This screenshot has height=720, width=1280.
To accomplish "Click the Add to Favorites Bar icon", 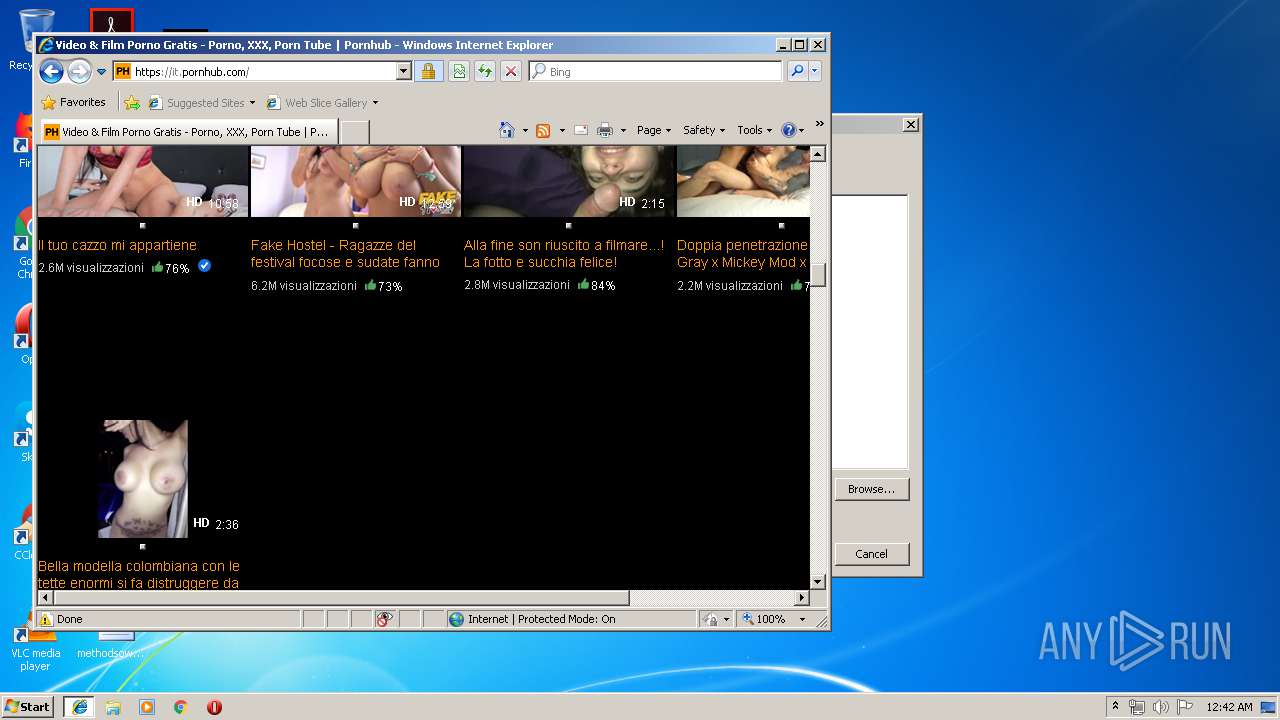I will tap(131, 102).
